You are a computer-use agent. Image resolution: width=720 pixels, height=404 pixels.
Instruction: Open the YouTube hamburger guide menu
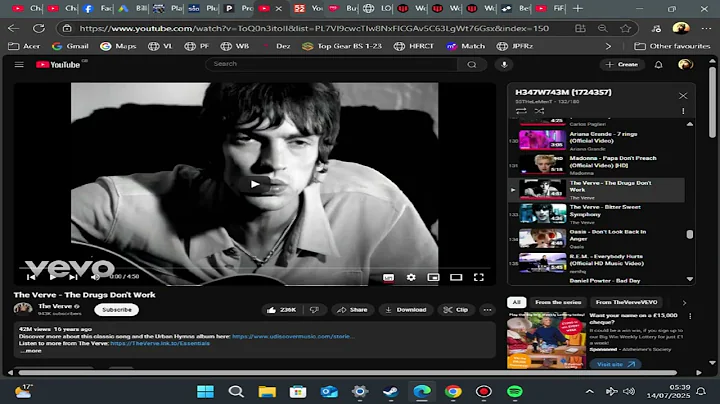point(19,65)
